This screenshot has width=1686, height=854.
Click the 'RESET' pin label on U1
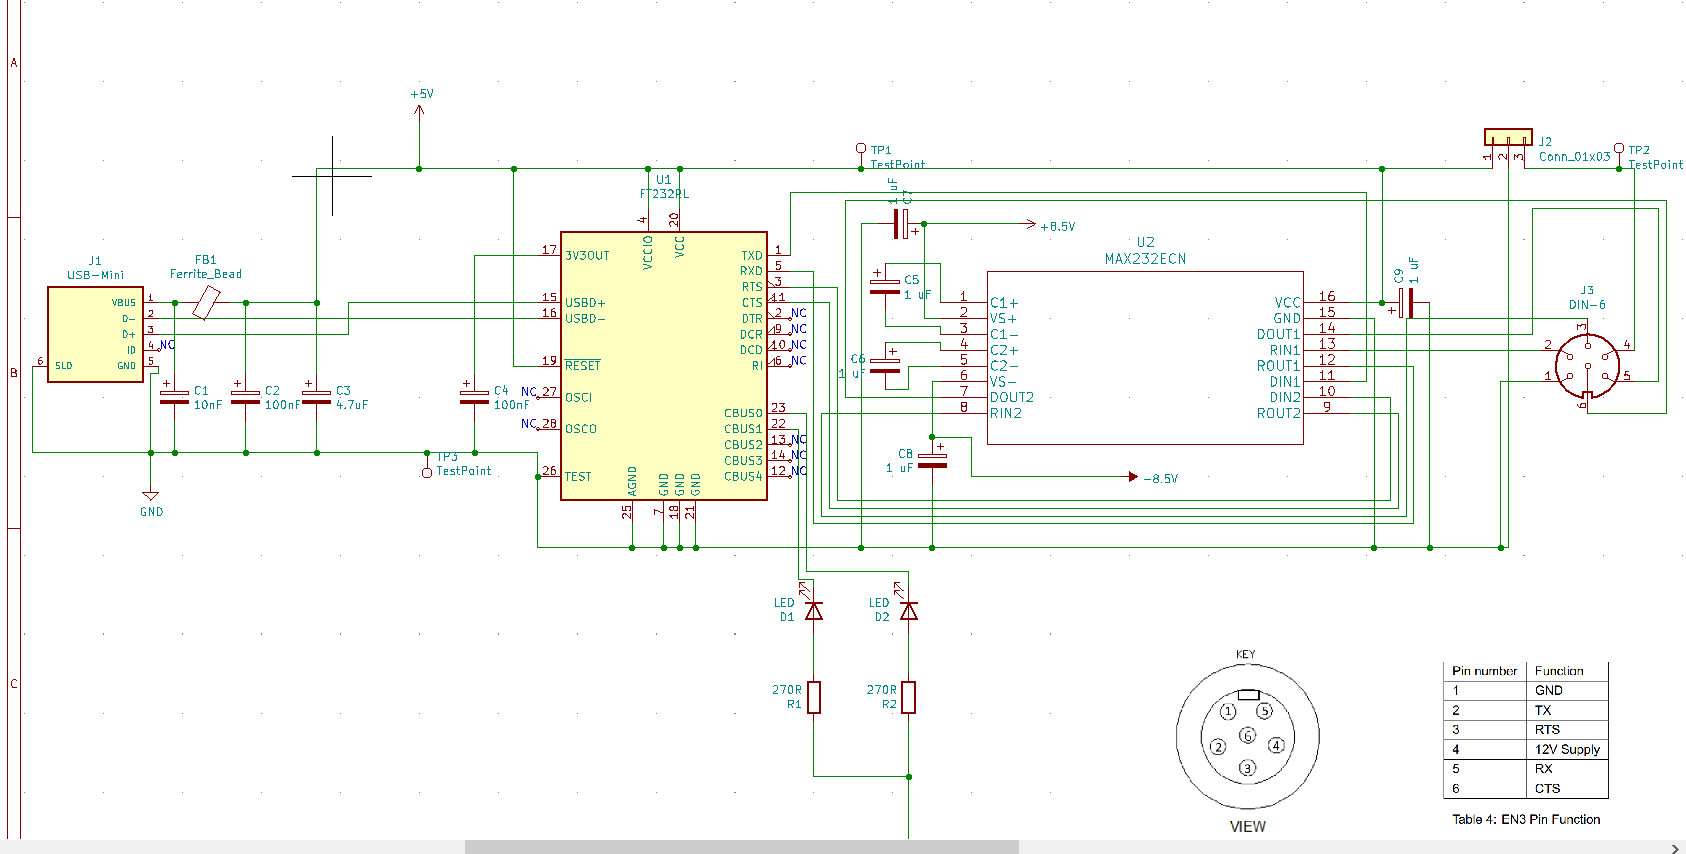[x=582, y=366]
